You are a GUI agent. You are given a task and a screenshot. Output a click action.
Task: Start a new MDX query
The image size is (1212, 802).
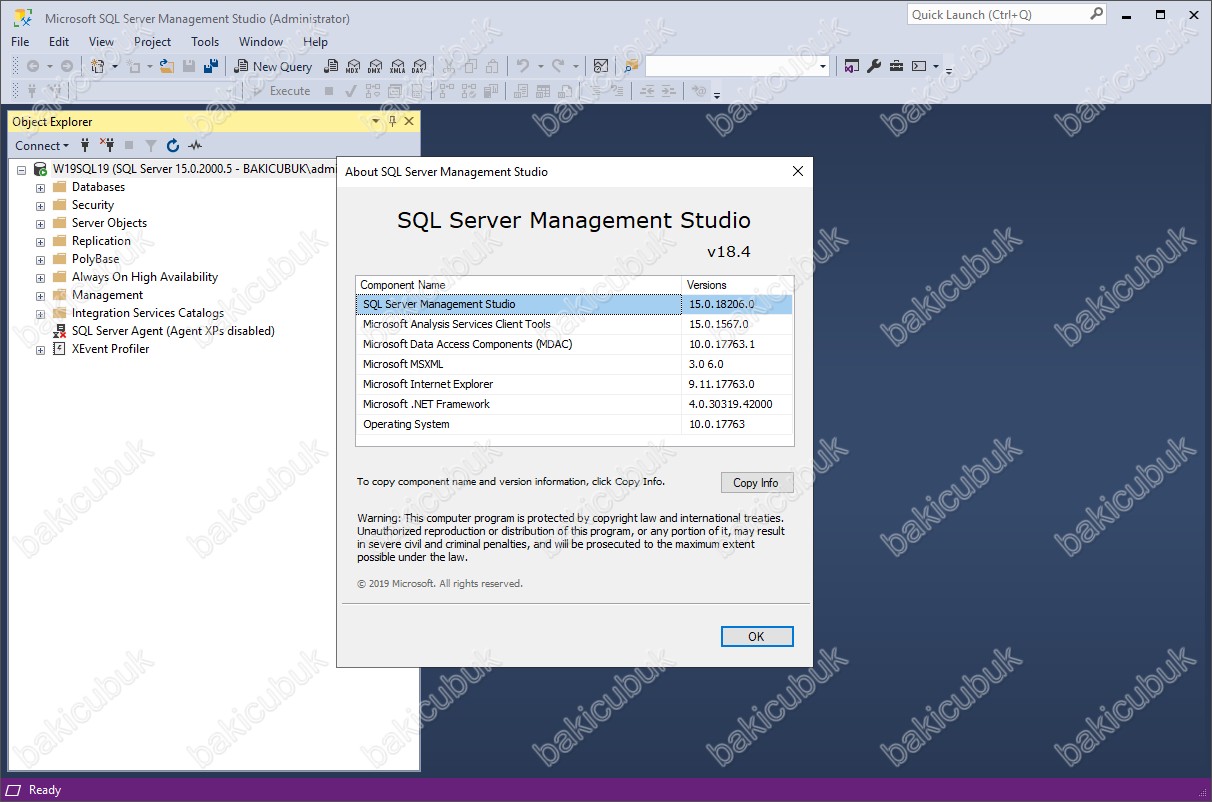(x=352, y=66)
